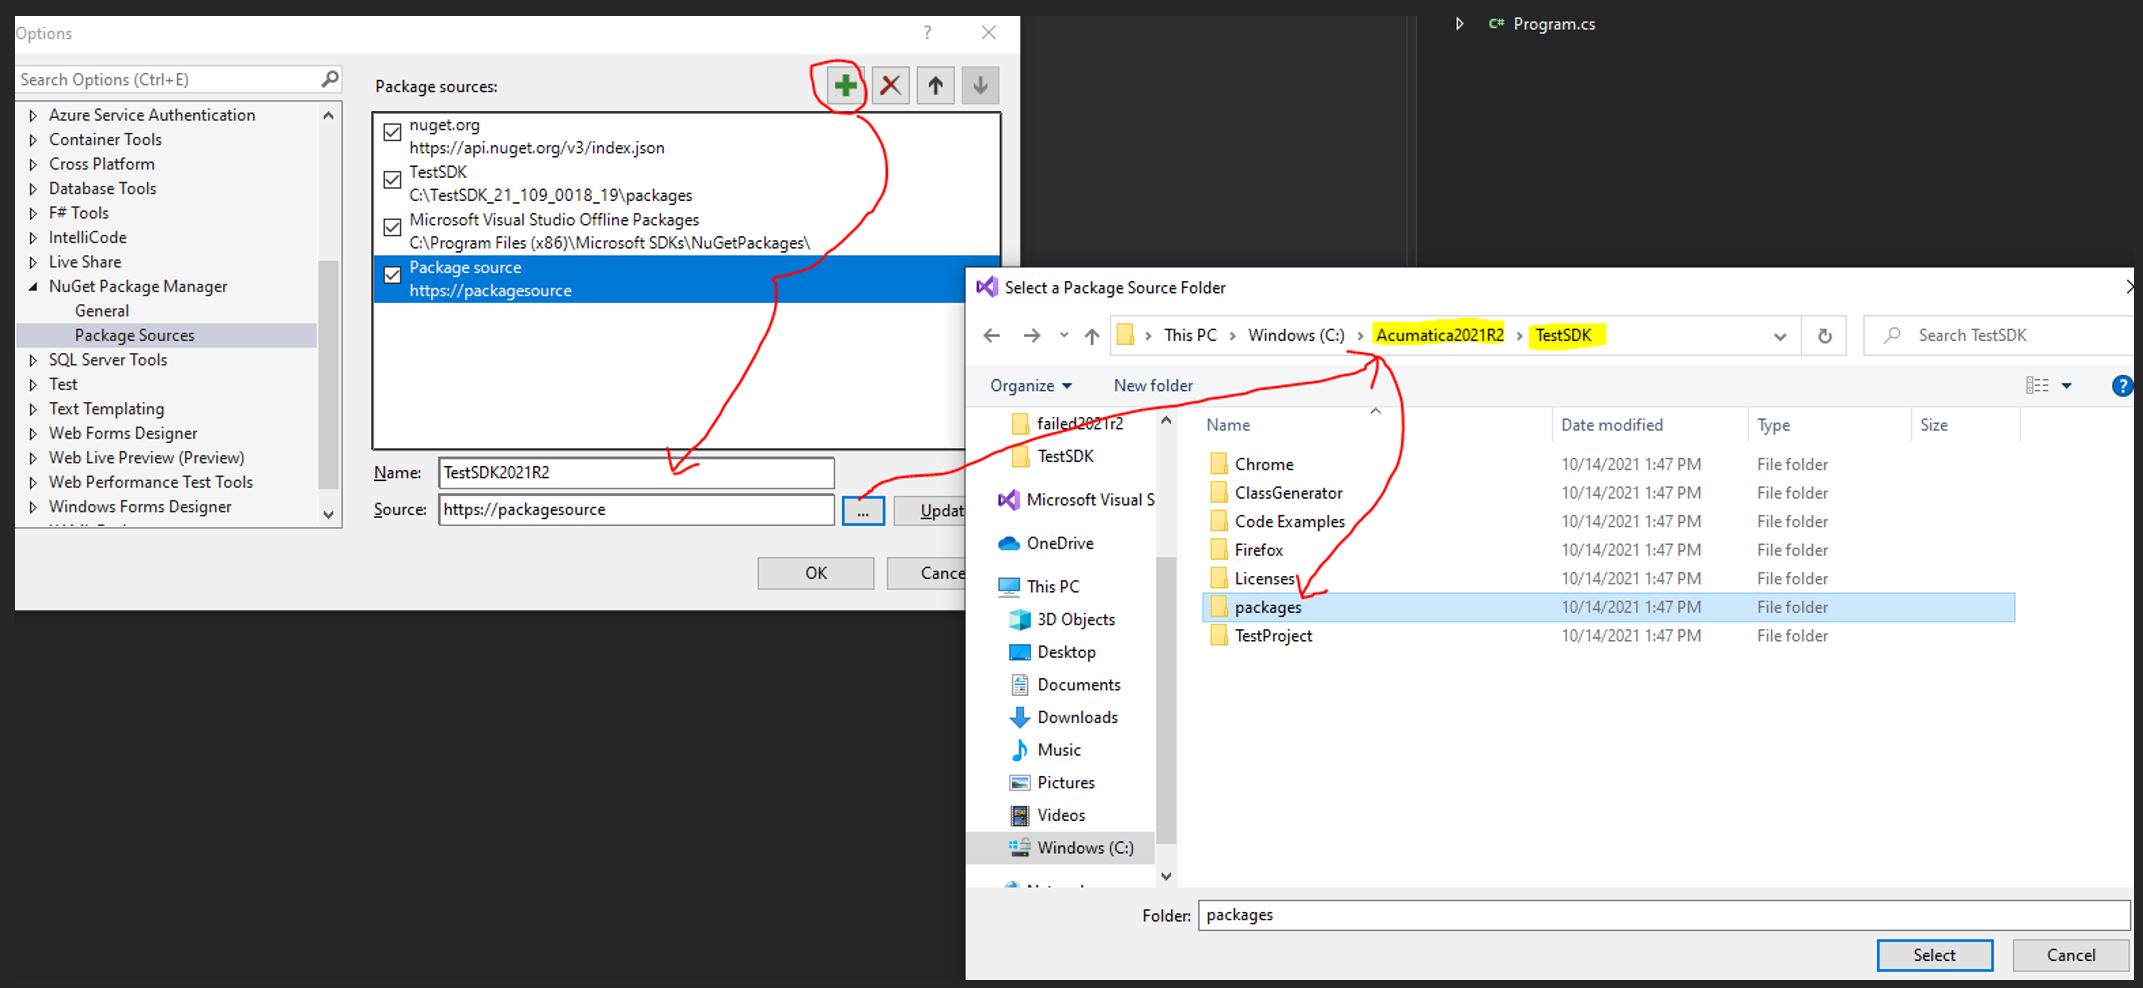Expand Program.cs node in Solution Explorer

tap(1459, 24)
